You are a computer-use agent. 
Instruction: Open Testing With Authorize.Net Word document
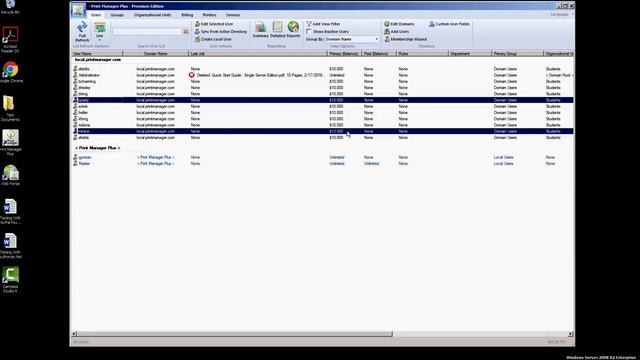coord(10,245)
